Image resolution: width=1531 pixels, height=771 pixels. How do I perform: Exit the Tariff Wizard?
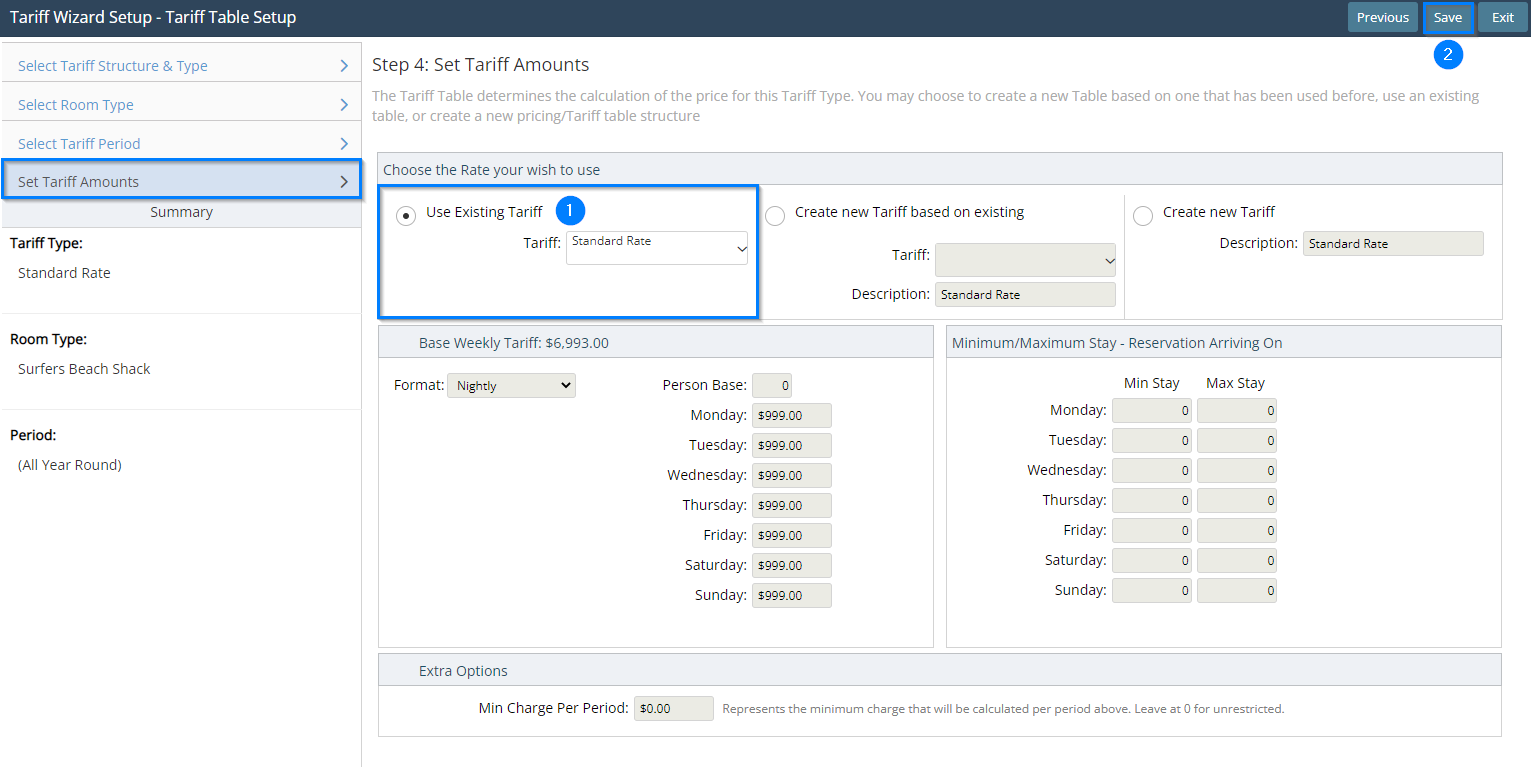[x=1502, y=18]
